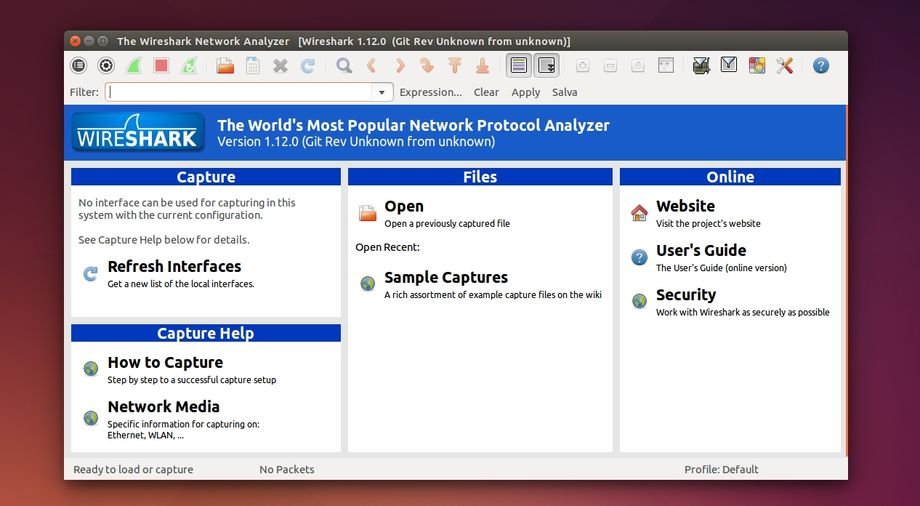Viewport: 920px width, 506px height.
Task: Expand the filter history dropdown arrow
Action: 381,92
